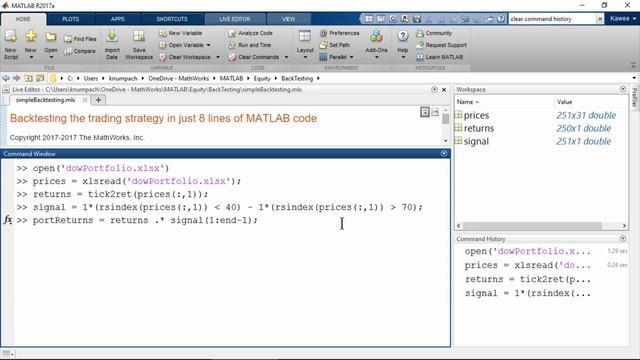640x360 pixels.
Task: Click New Variable
Action: 180,33
